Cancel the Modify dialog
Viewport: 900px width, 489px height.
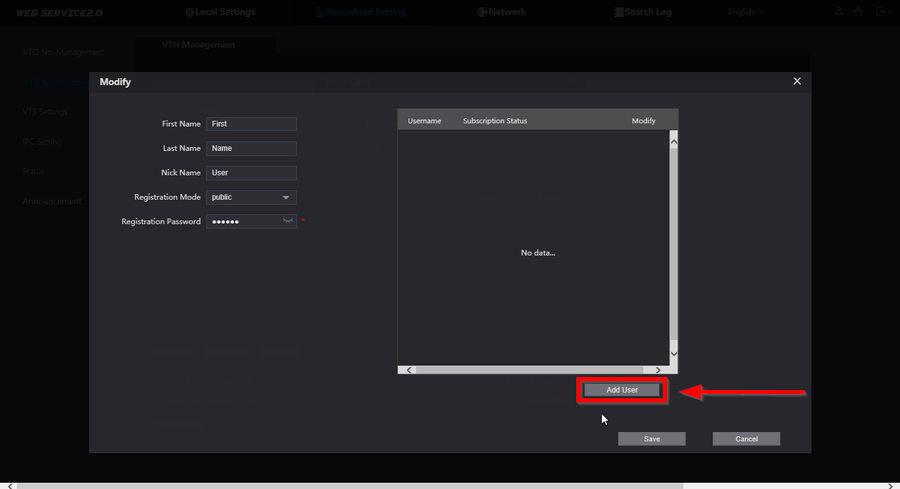[x=746, y=438]
